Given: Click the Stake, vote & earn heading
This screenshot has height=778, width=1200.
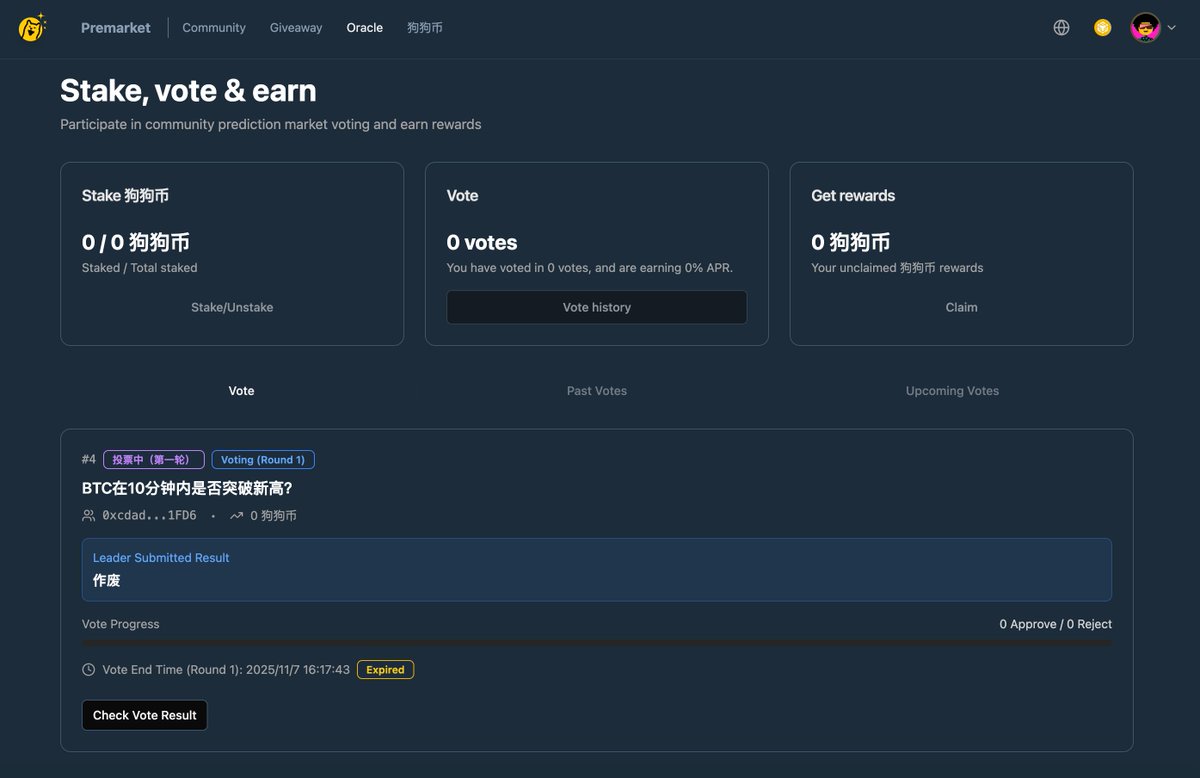Looking at the screenshot, I should click(x=188, y=90).
